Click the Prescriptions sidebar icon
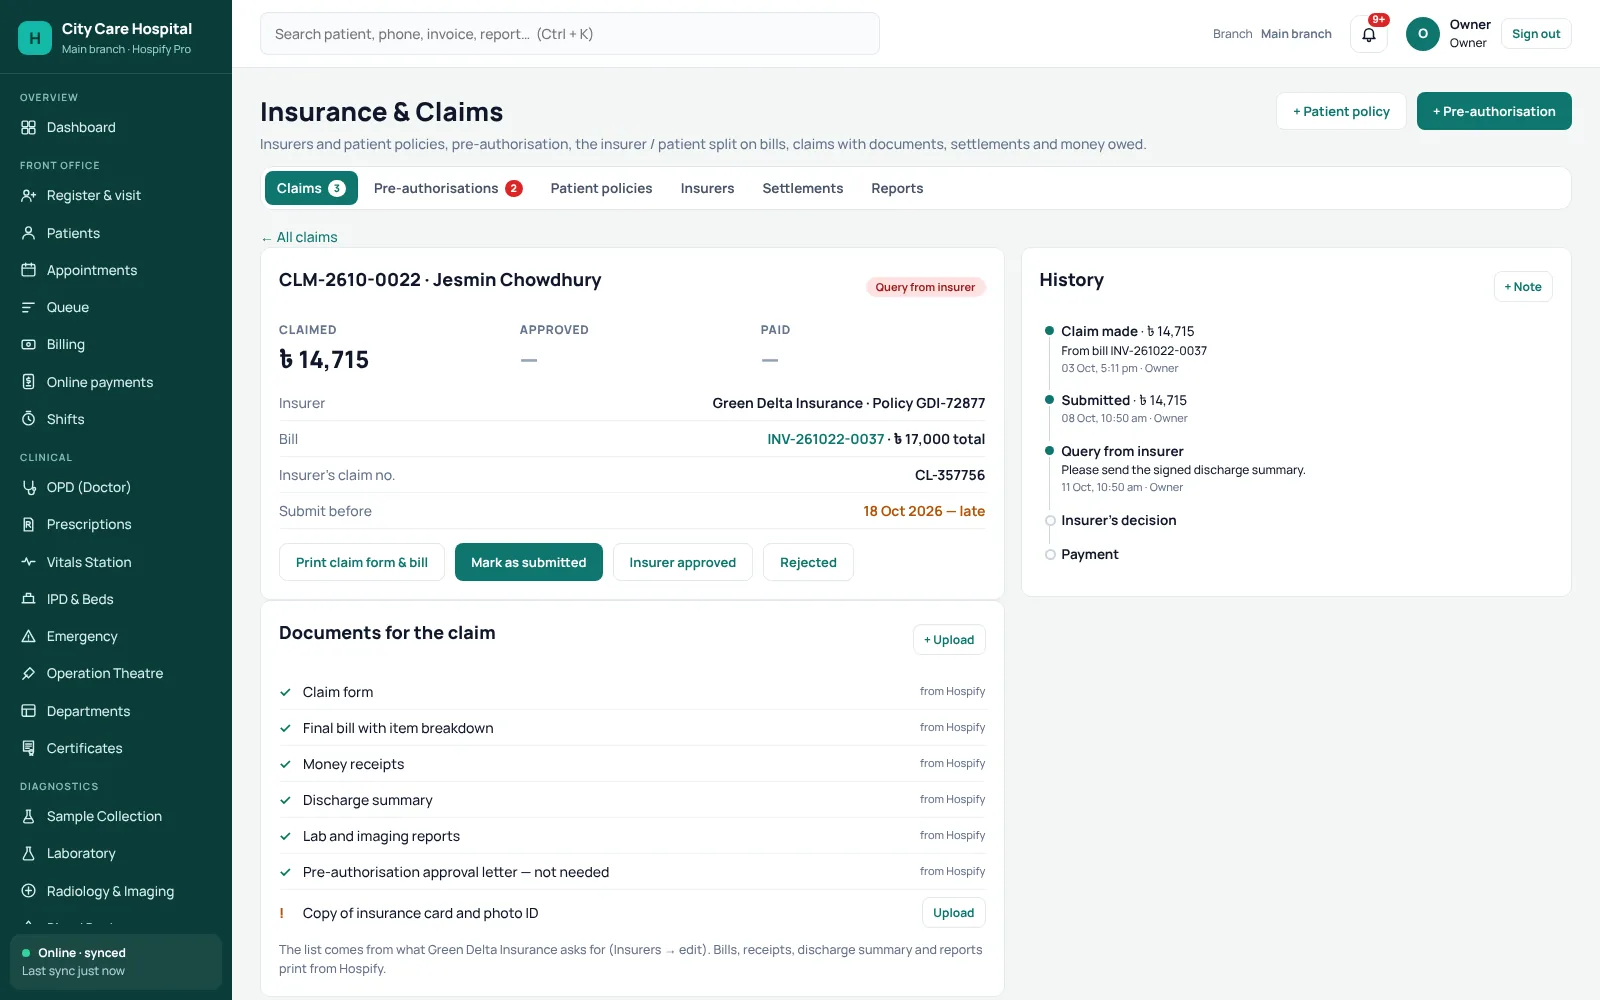Viewport: 1600px width, 1000px height. [28, 524]
